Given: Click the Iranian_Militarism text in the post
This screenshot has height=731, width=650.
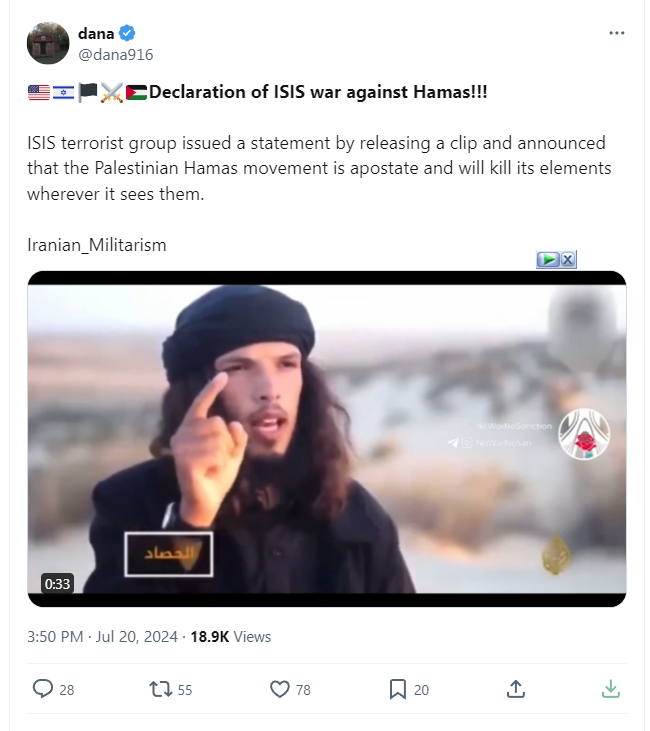Looking at the screenshot, I should (x=97, y=245).
